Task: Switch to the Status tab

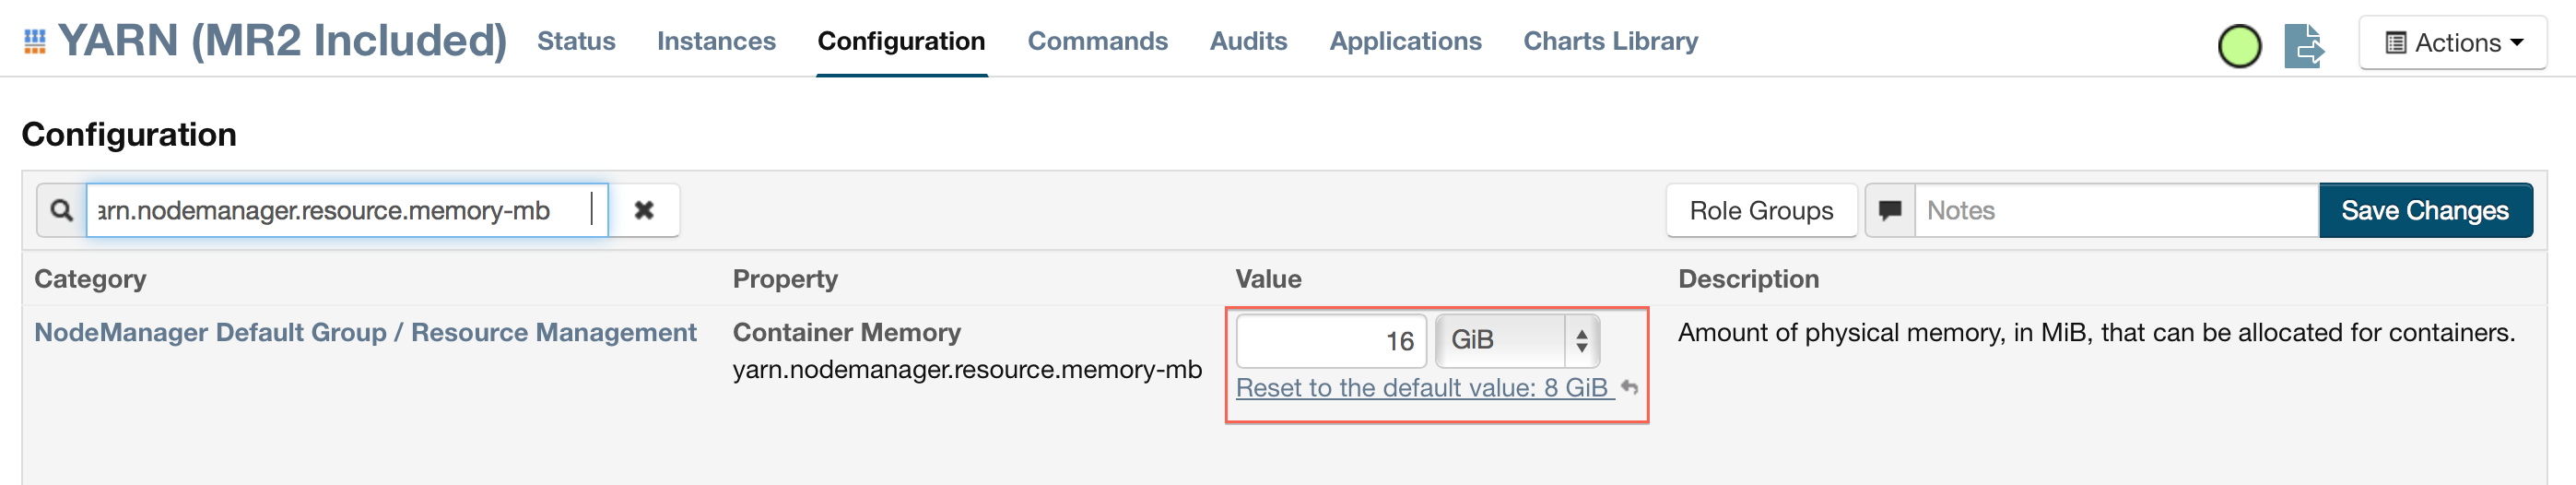Action: (576, 41)
